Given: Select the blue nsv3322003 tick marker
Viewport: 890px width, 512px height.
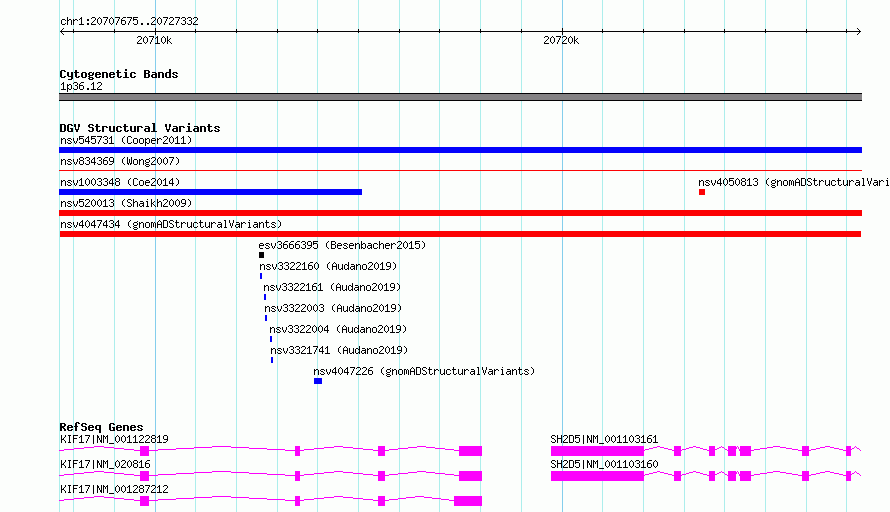Looking at the screenshot, I should [266, 318].
